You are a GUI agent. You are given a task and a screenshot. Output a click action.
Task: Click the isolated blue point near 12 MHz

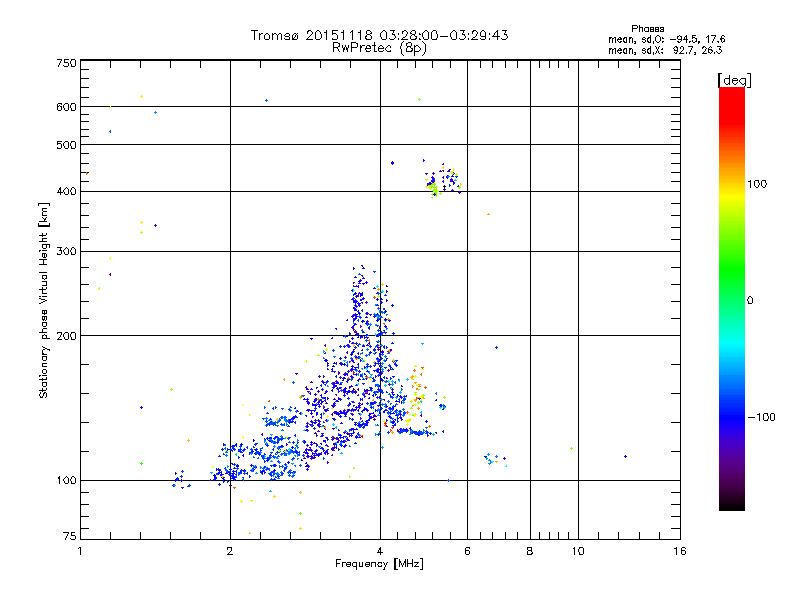tap(626, 457)
